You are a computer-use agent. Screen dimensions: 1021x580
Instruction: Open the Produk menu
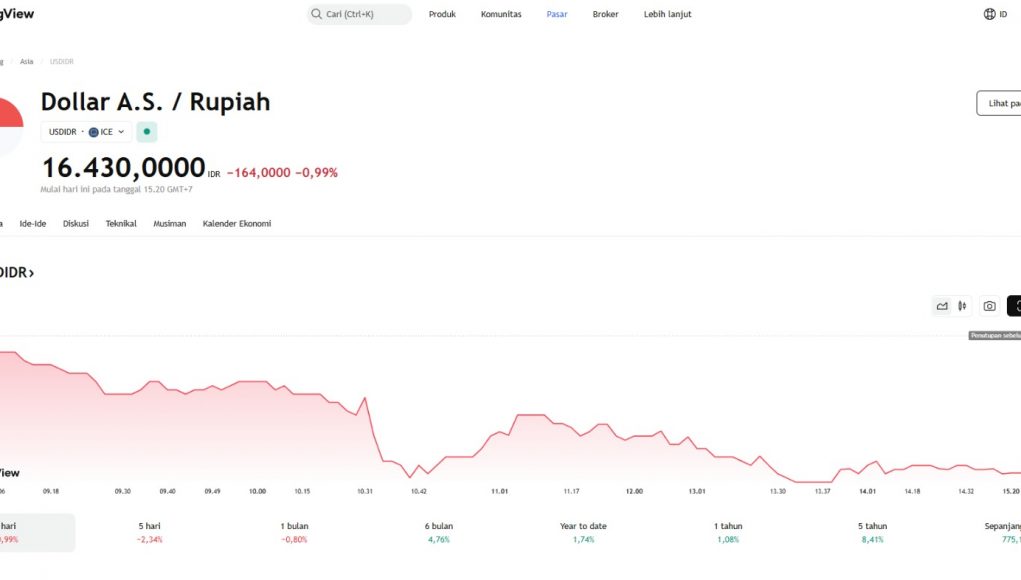442,14
